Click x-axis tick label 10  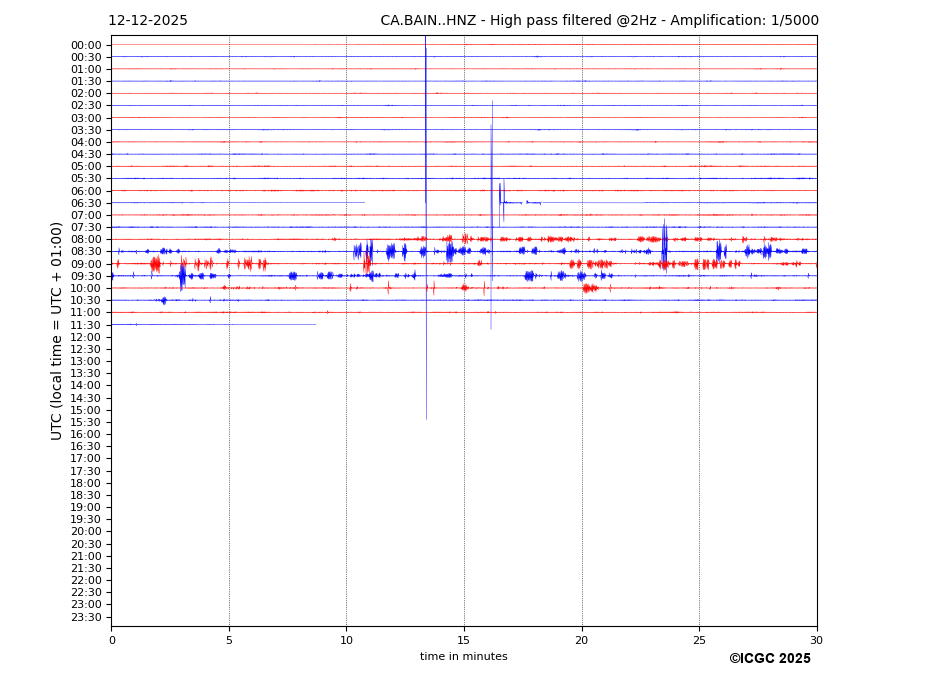pyautogui.click(x=346, y=640)
